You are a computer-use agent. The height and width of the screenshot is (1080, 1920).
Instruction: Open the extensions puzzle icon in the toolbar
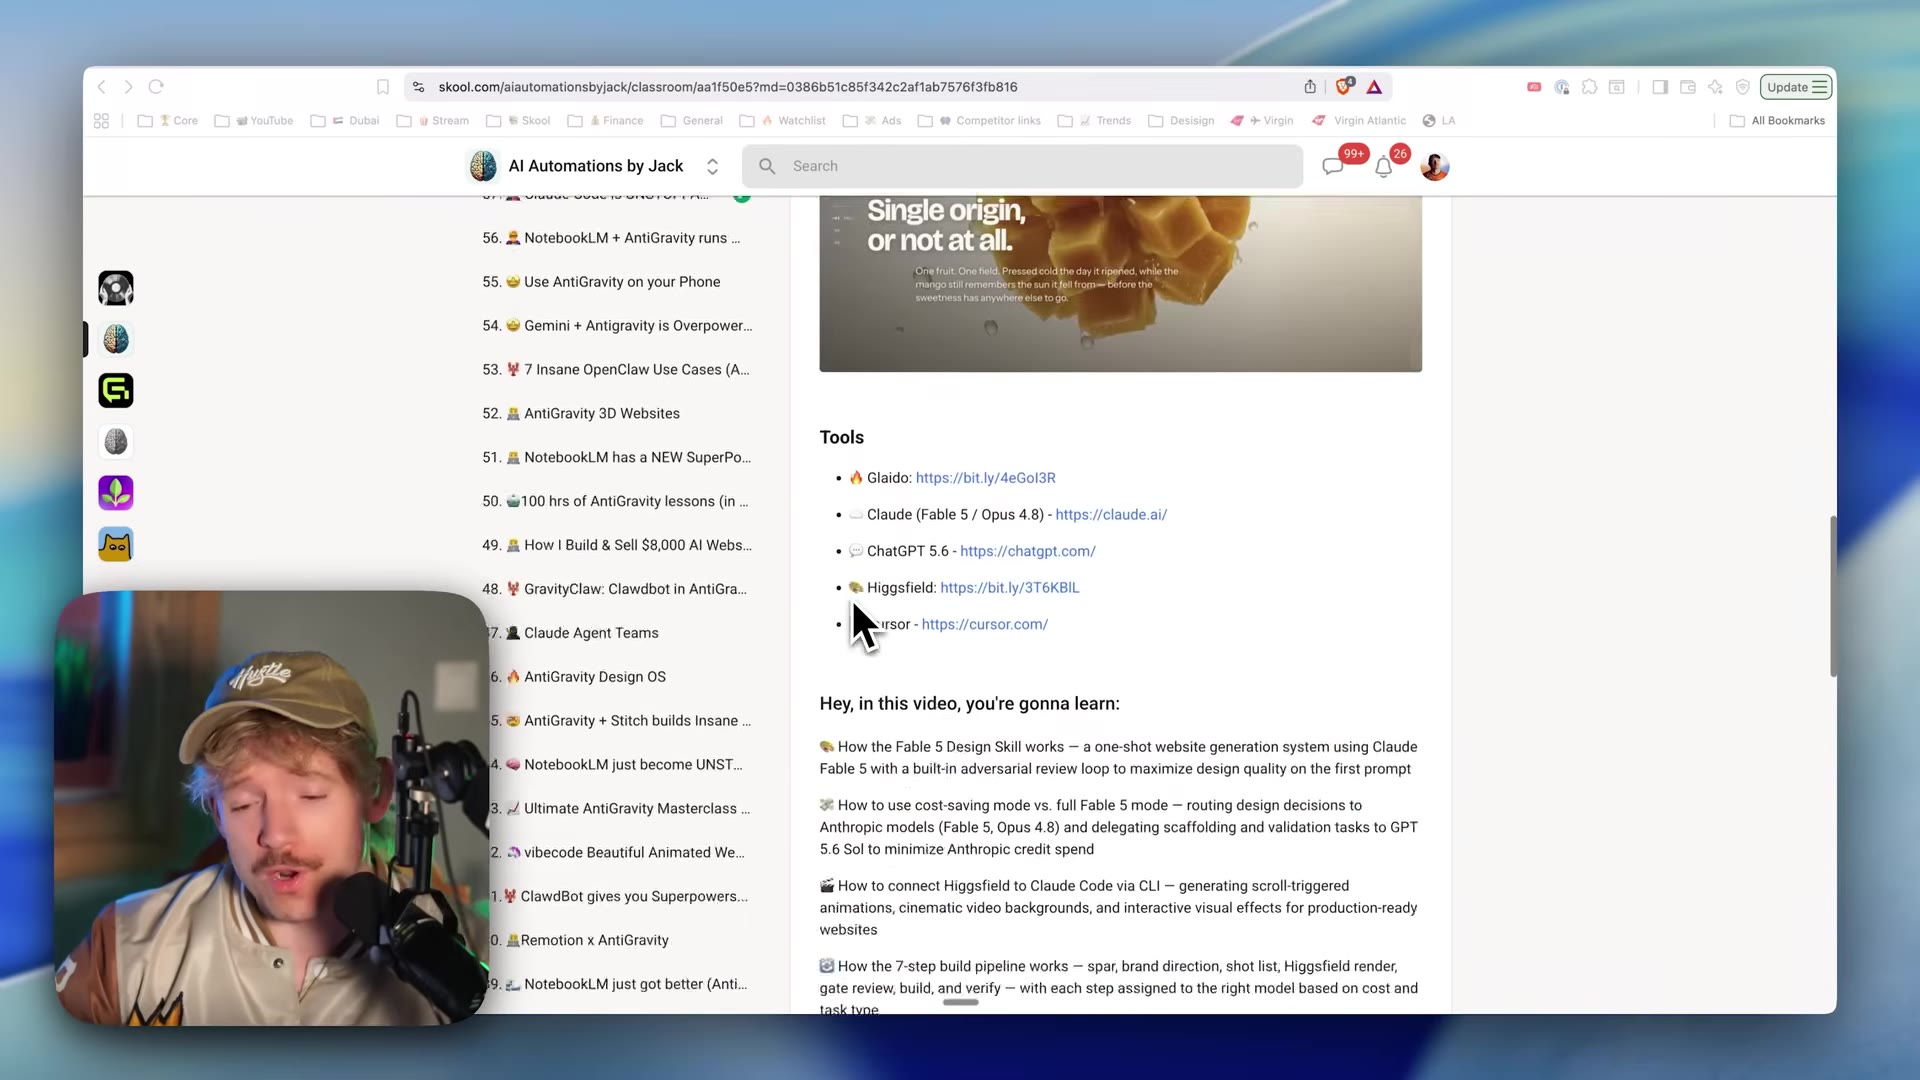tap(1589, 87)
